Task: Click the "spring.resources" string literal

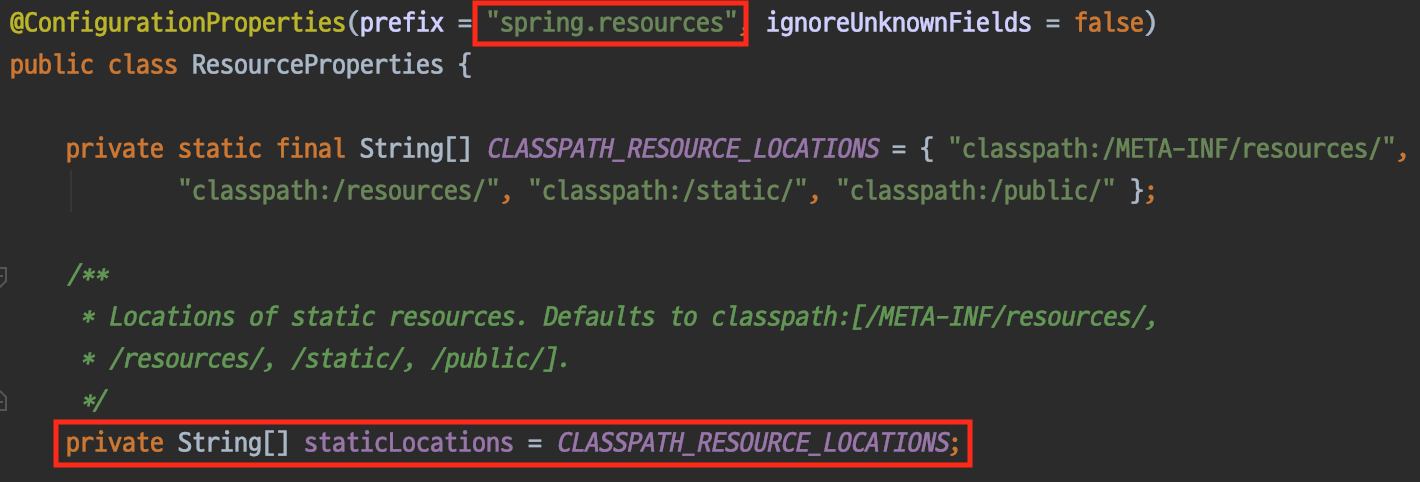Action: click(x=610, y=22)
